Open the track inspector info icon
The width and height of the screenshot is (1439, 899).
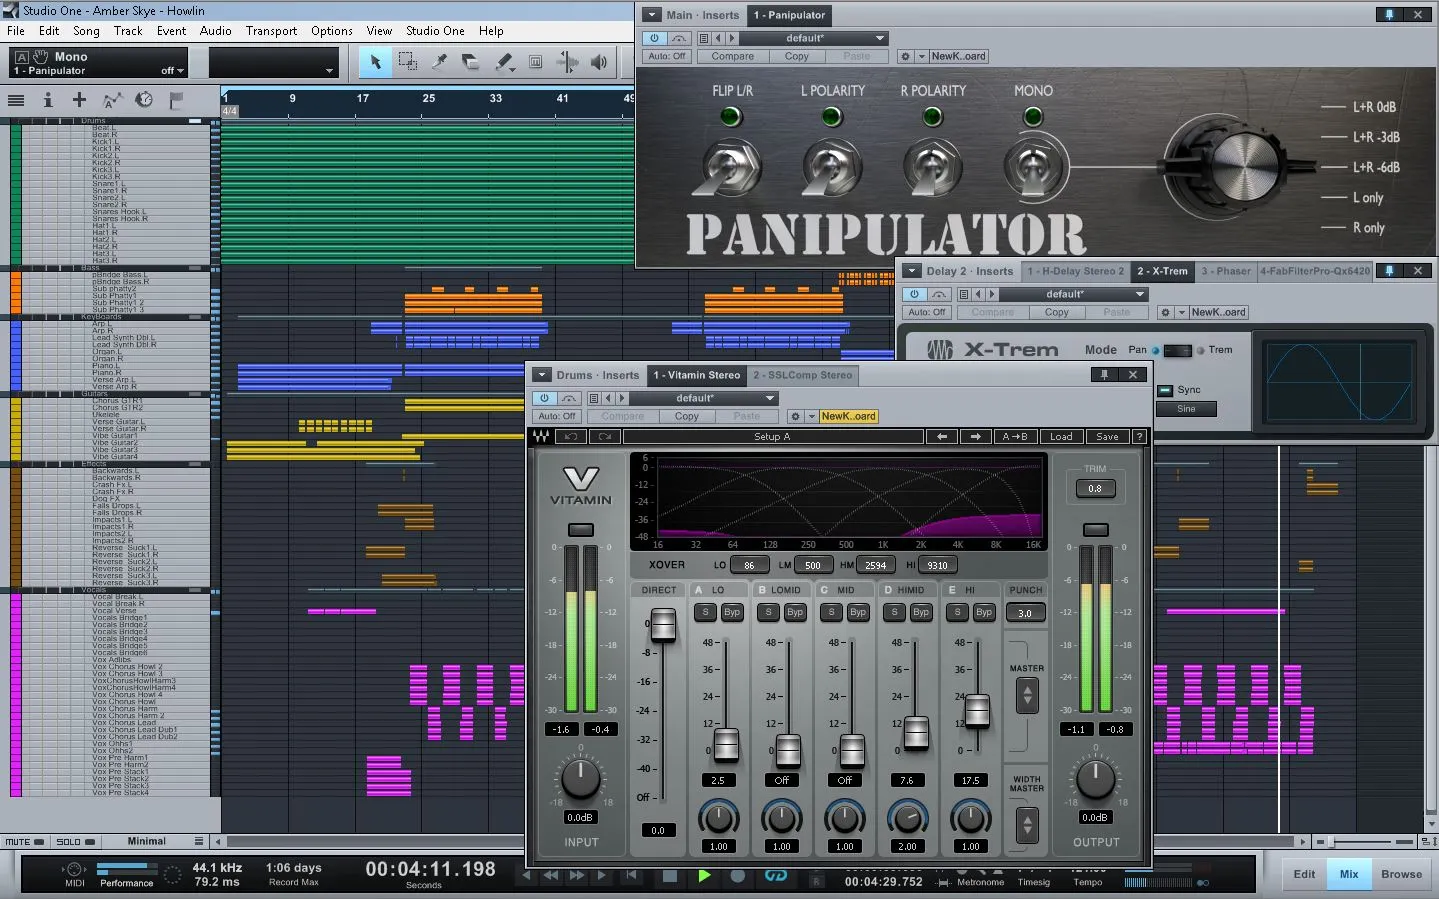[47, 100]
